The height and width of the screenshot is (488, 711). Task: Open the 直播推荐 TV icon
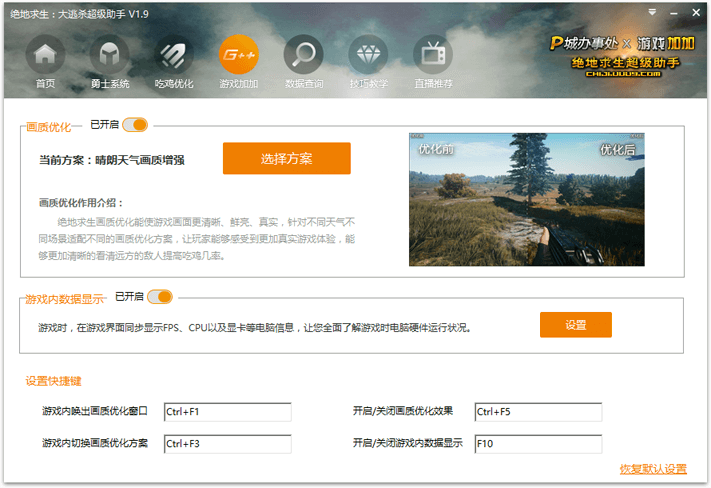[x=433, y=54]
